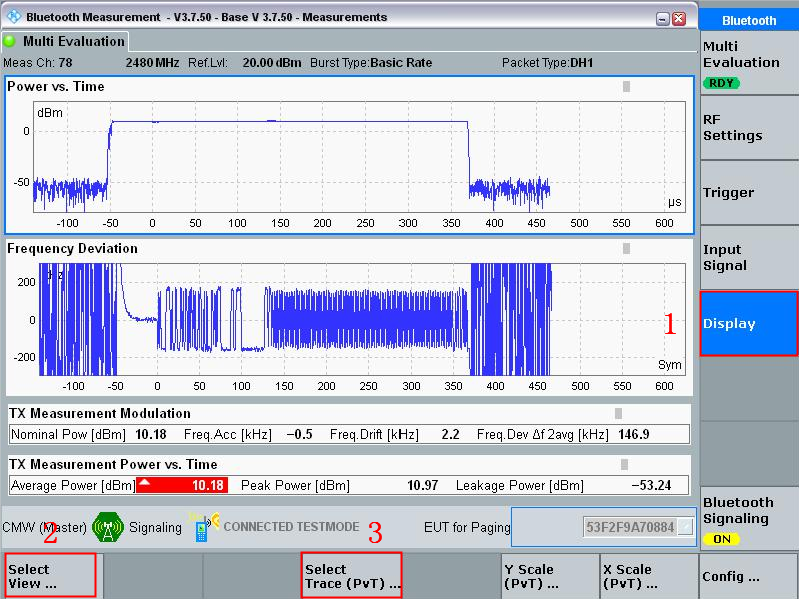Click the Bluetooth app icon in title bar

click(14, 16)
